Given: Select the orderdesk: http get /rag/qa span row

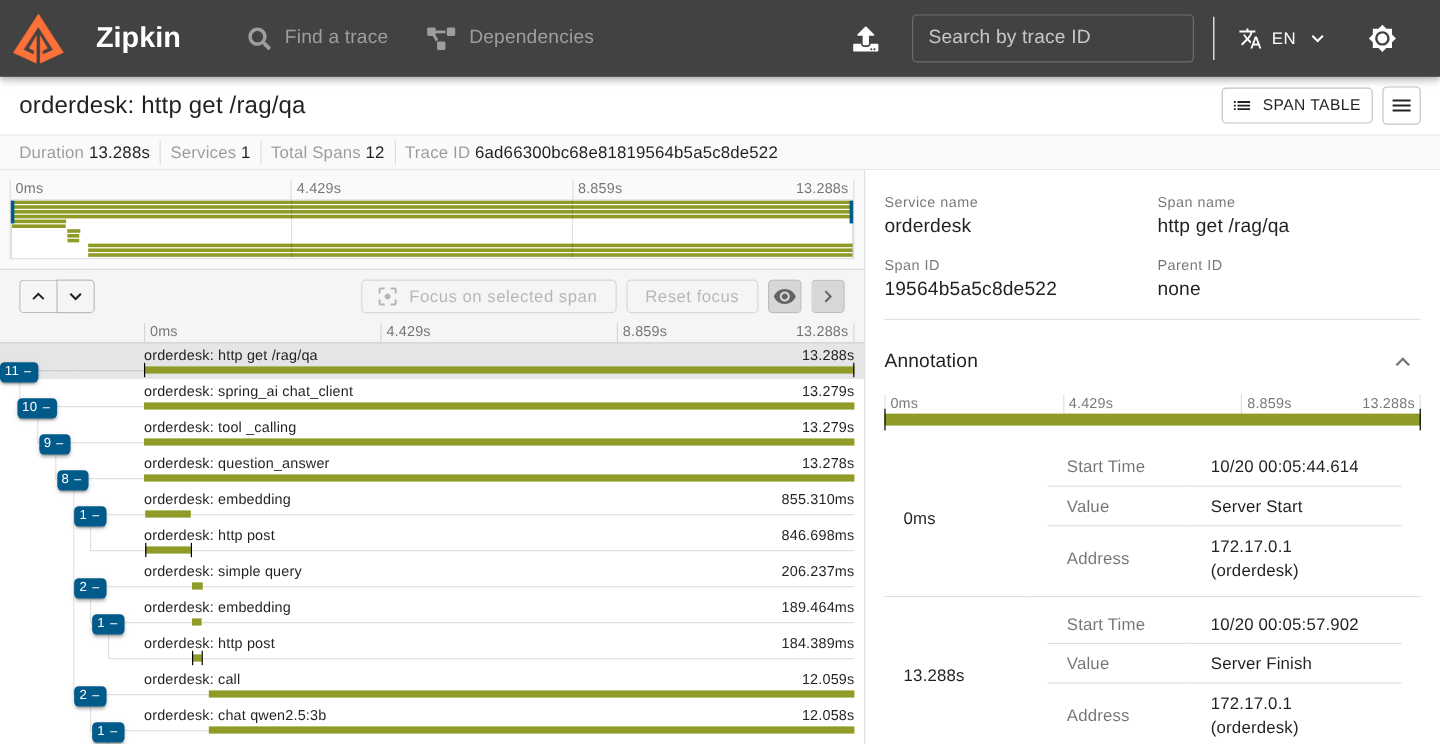Looking at the screenshot, I should (432, 361).
